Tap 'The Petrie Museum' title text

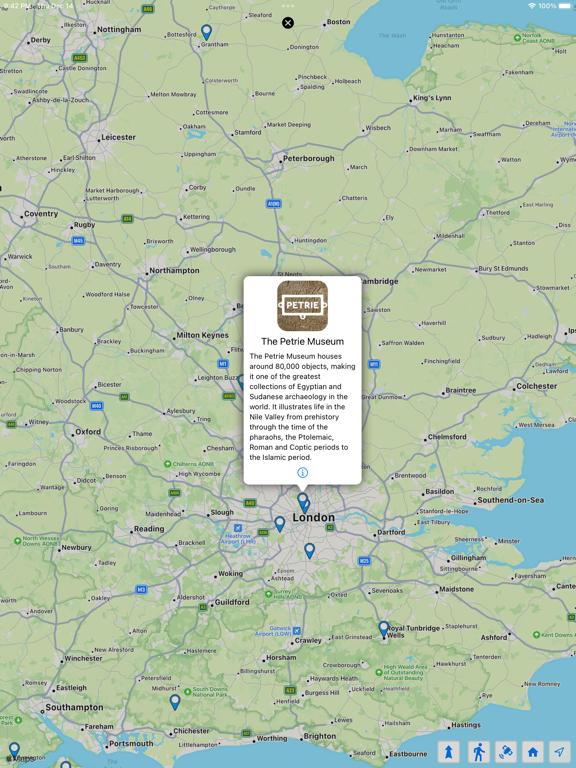[x=303, y=341]
